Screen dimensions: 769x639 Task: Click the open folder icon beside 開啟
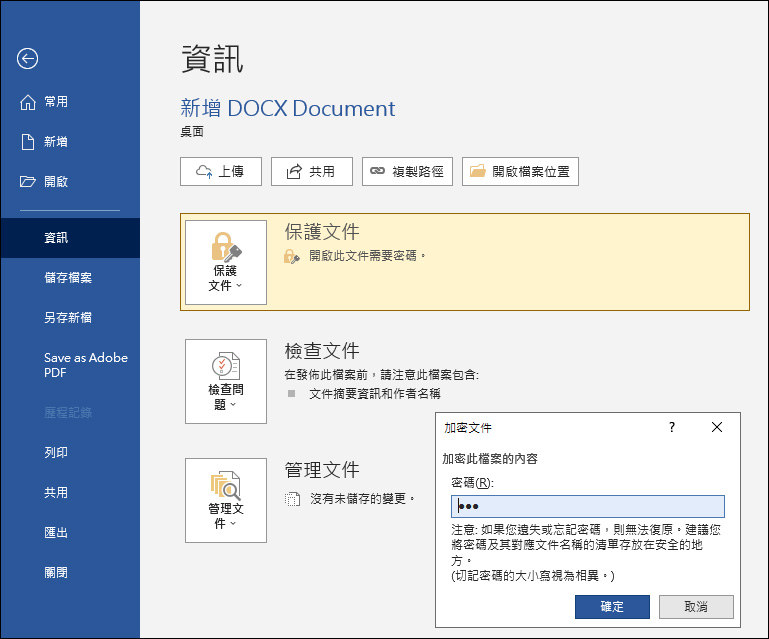click(28, 182)
